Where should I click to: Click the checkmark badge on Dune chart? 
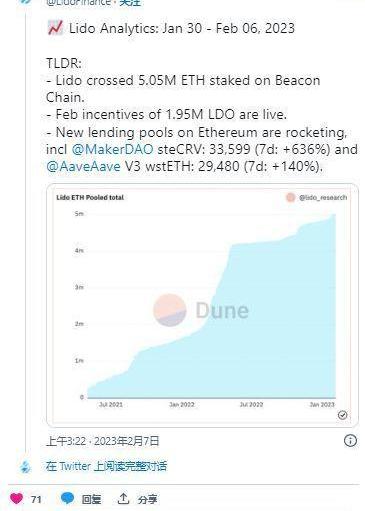(342, 415)
